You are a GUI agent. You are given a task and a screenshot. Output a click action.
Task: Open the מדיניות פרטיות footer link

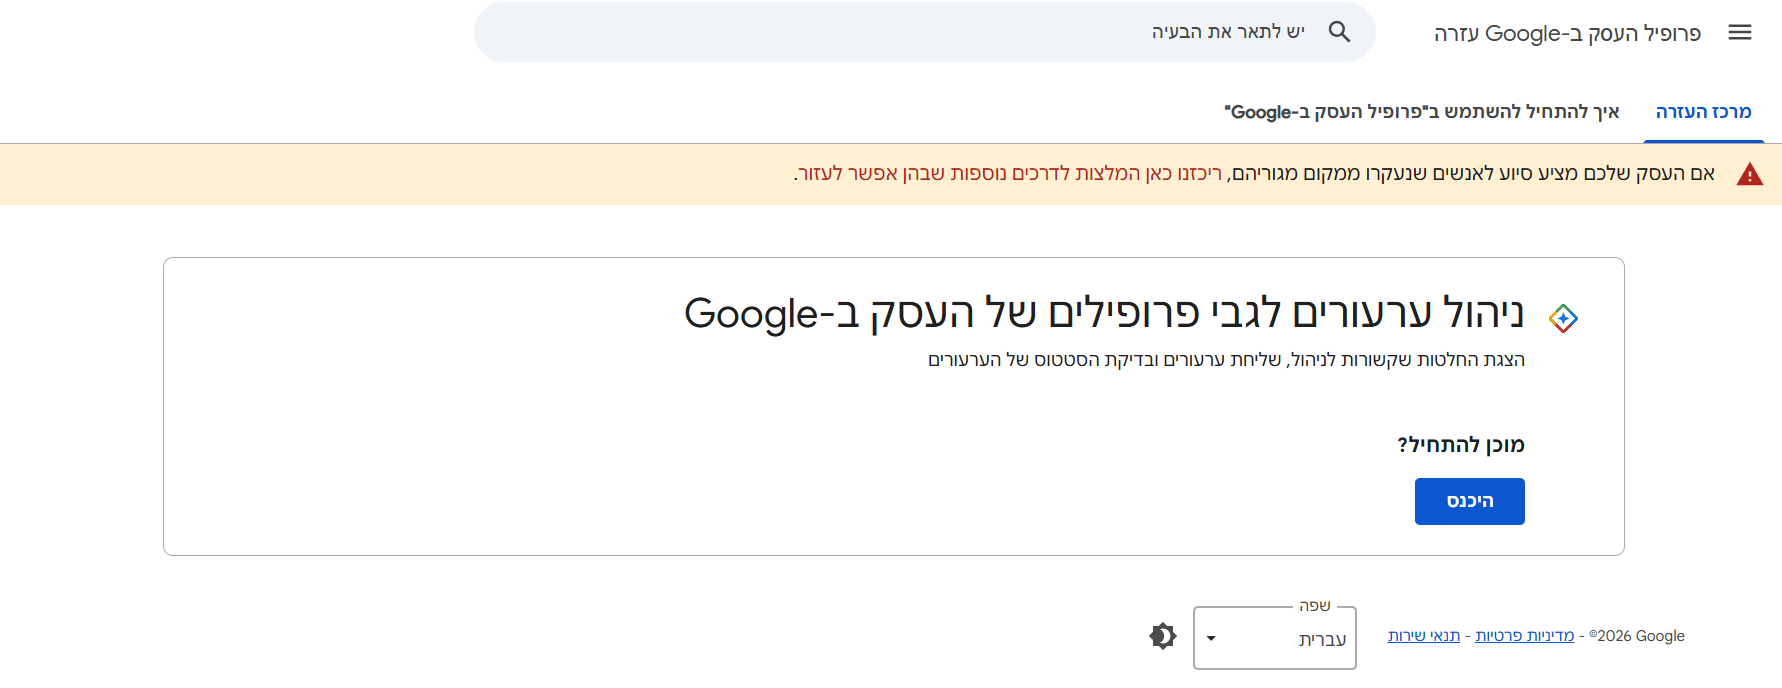(1524, 635)
